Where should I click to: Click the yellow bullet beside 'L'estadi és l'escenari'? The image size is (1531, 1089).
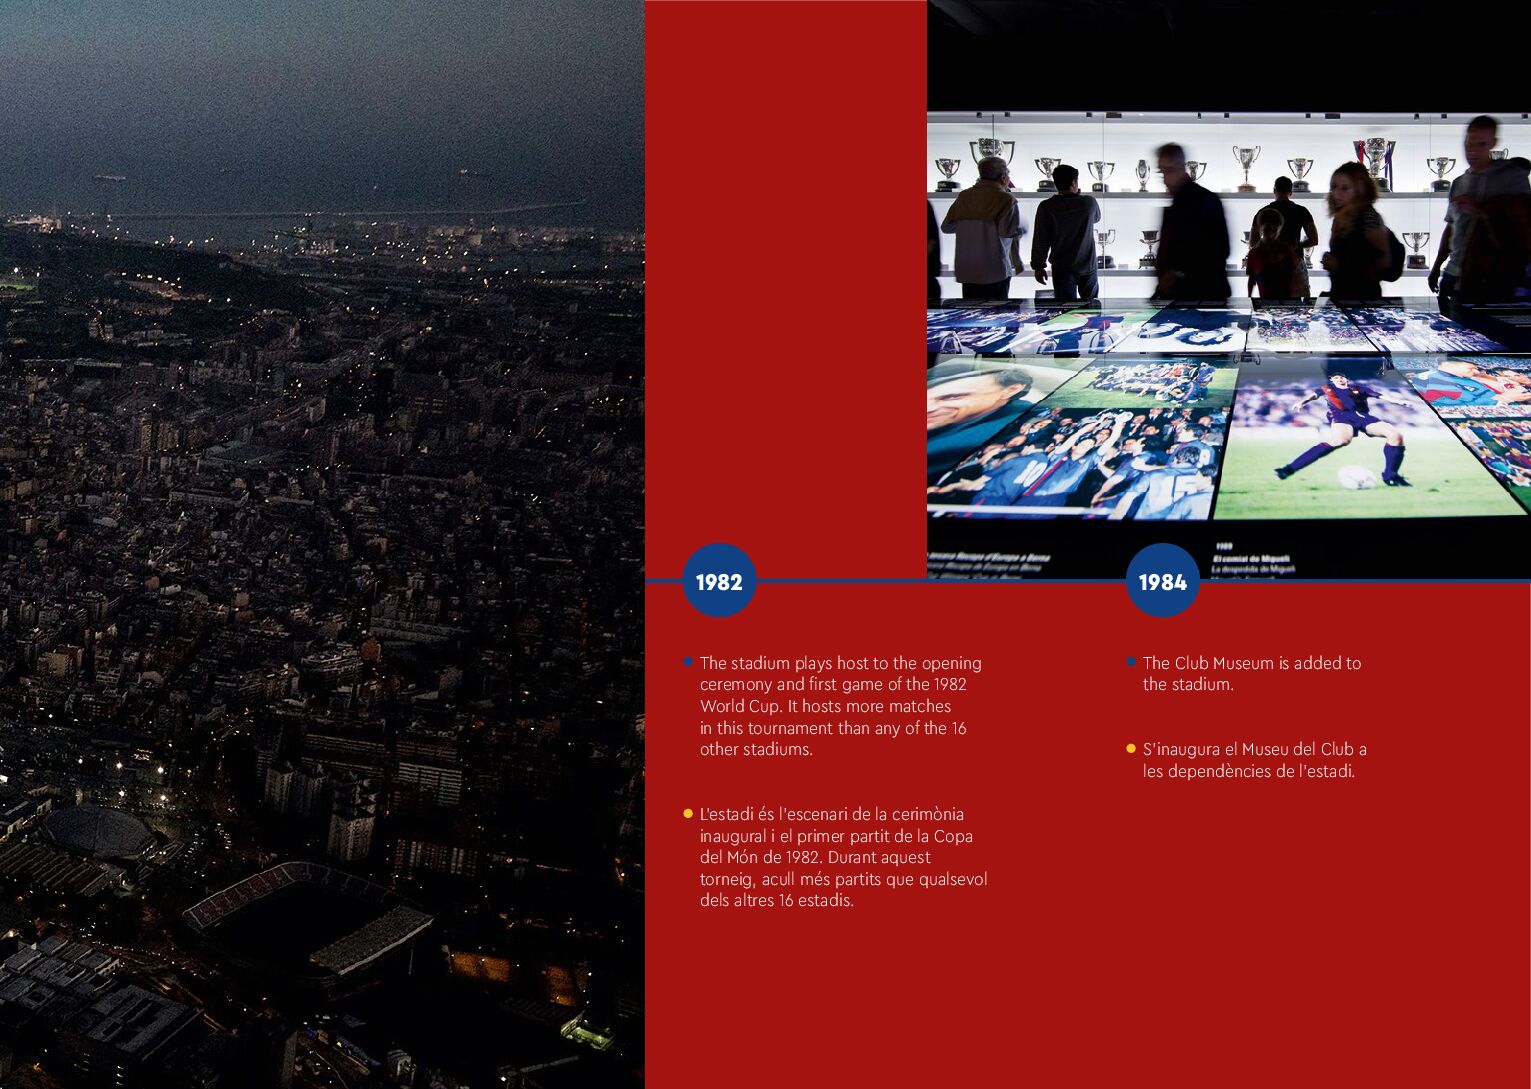point(688,814)
